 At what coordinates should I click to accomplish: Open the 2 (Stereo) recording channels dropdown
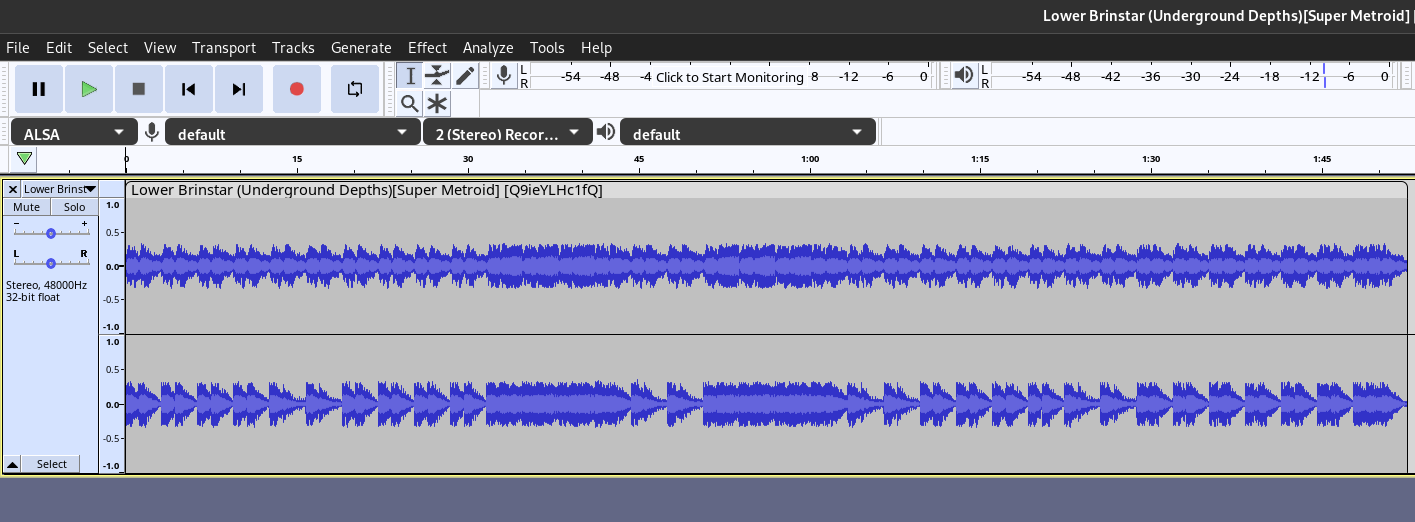click(508, 133)
